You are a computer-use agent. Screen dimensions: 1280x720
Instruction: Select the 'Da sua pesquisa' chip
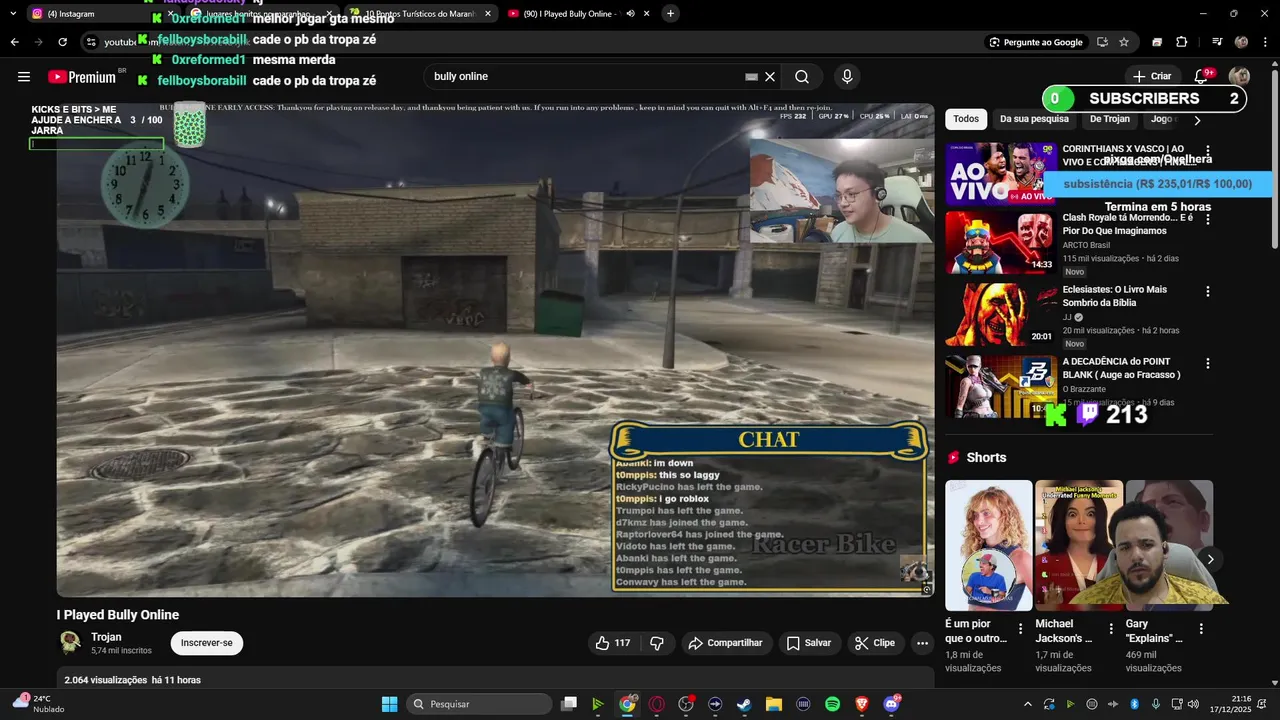coord(1036,119)
